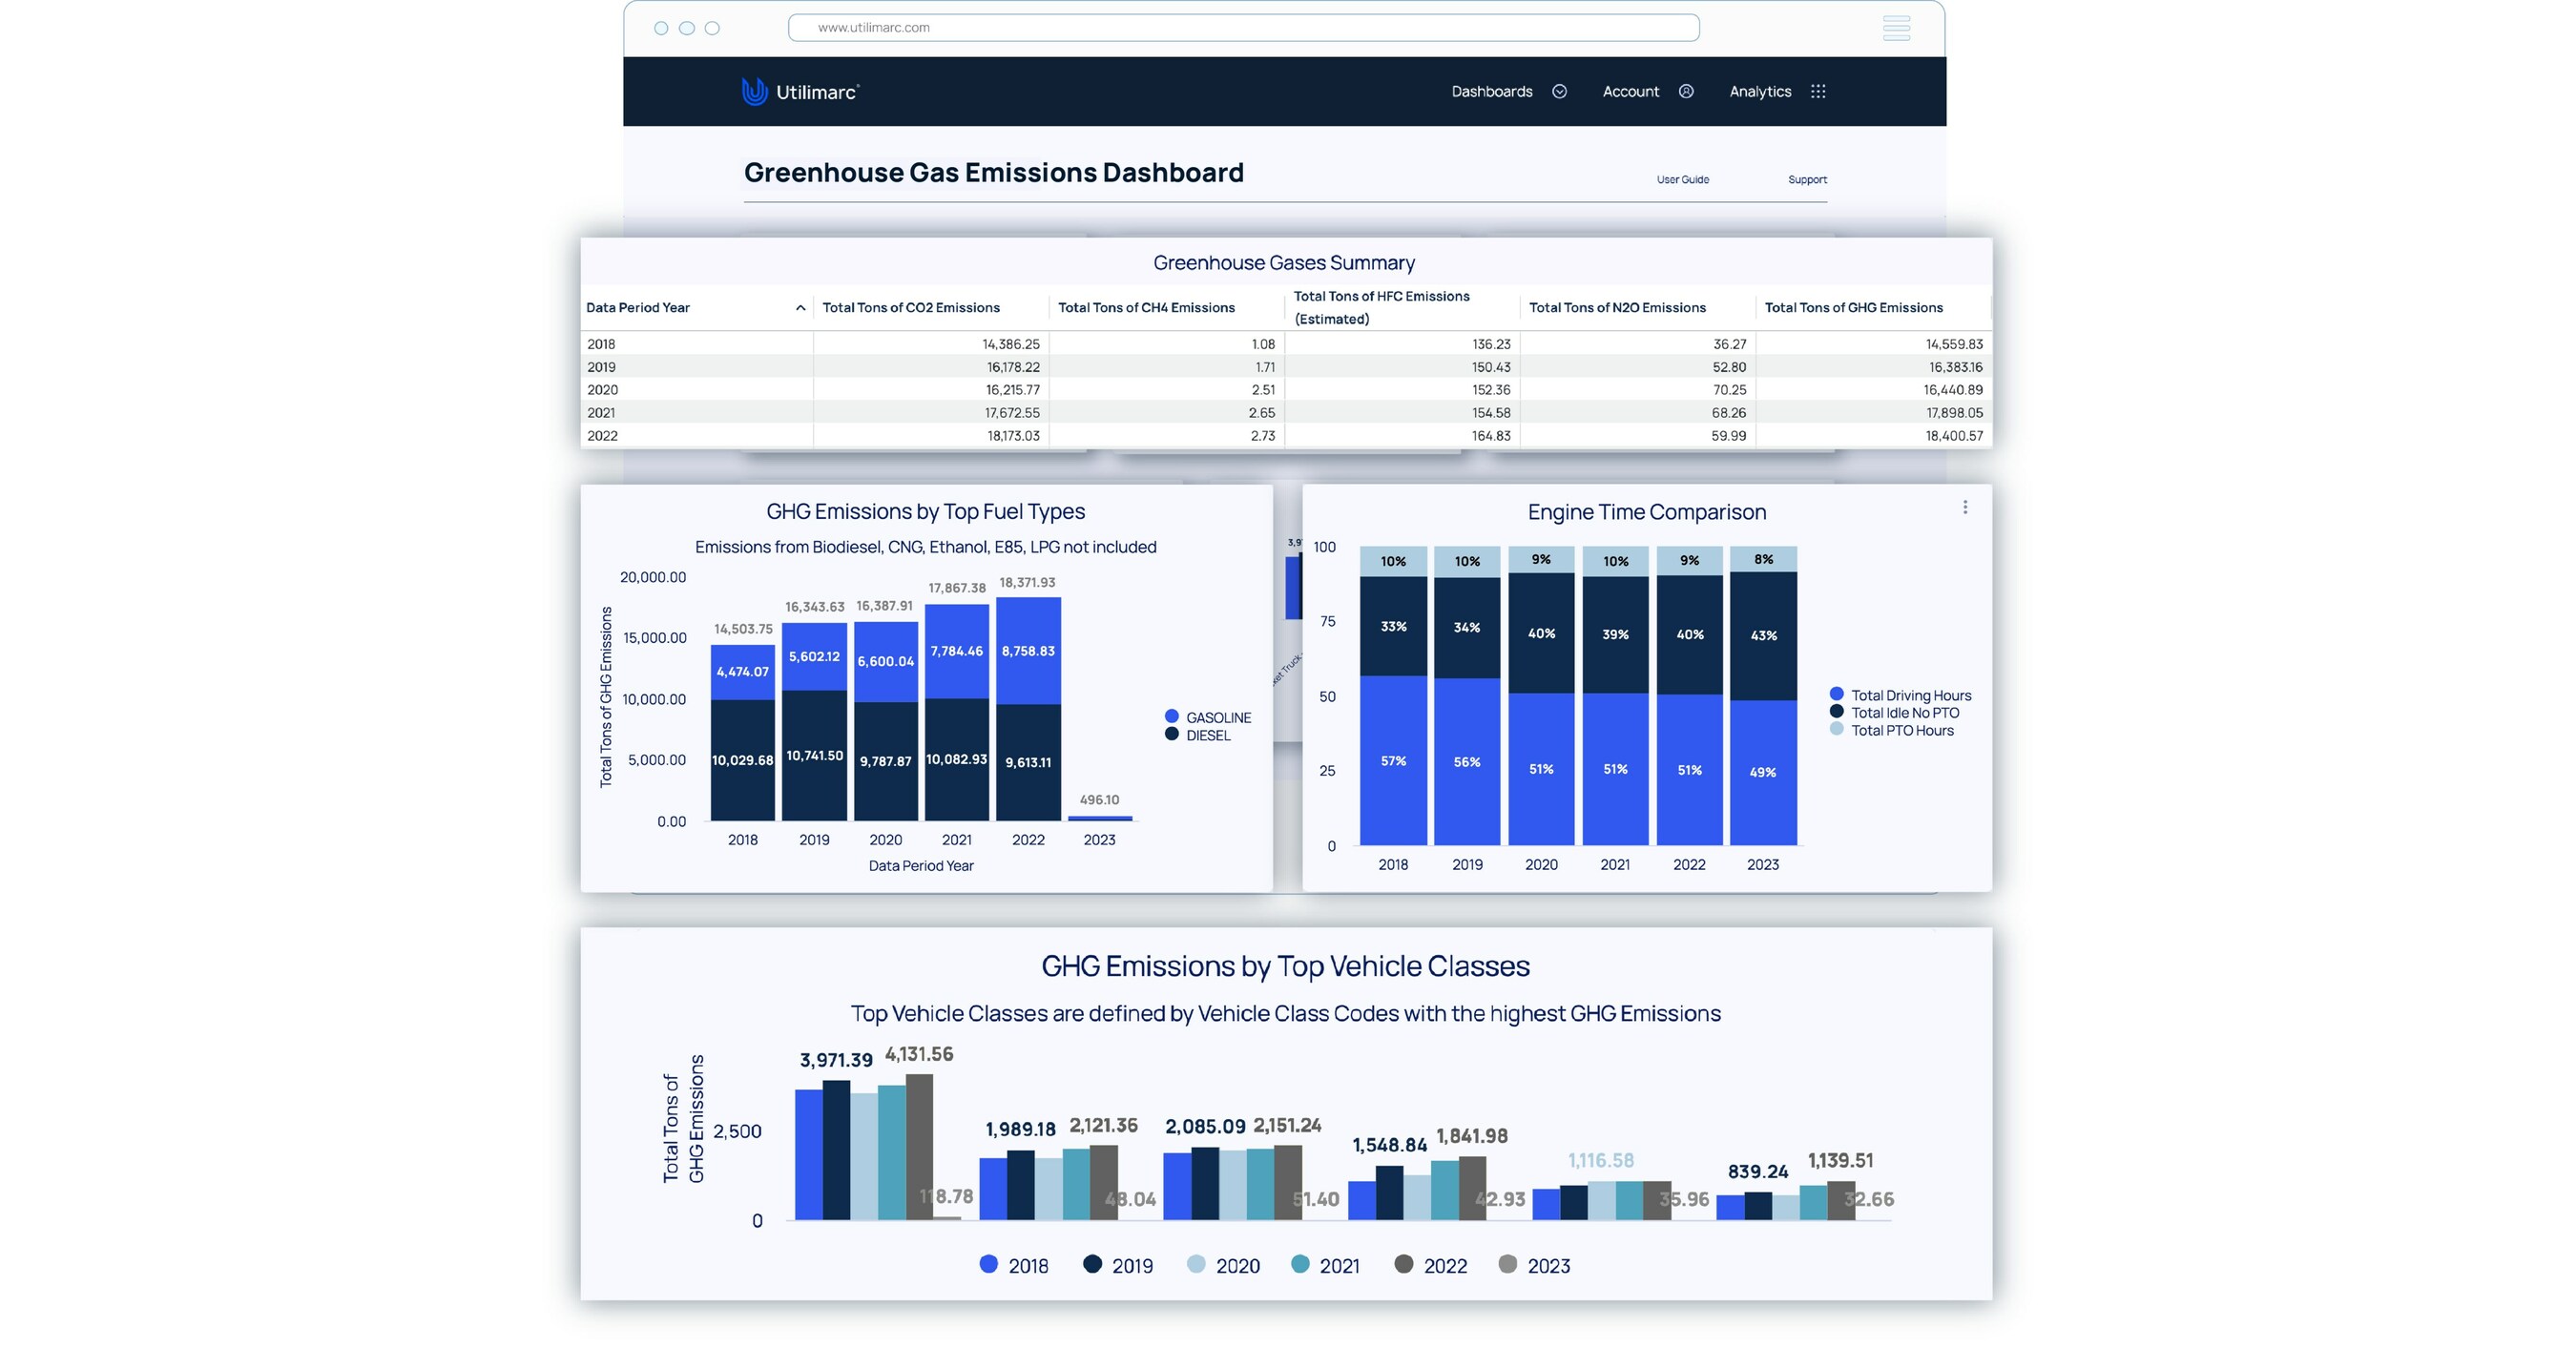The image size is (2576, 1348).
Task: Click the Support link
Action: point(1807,179)
